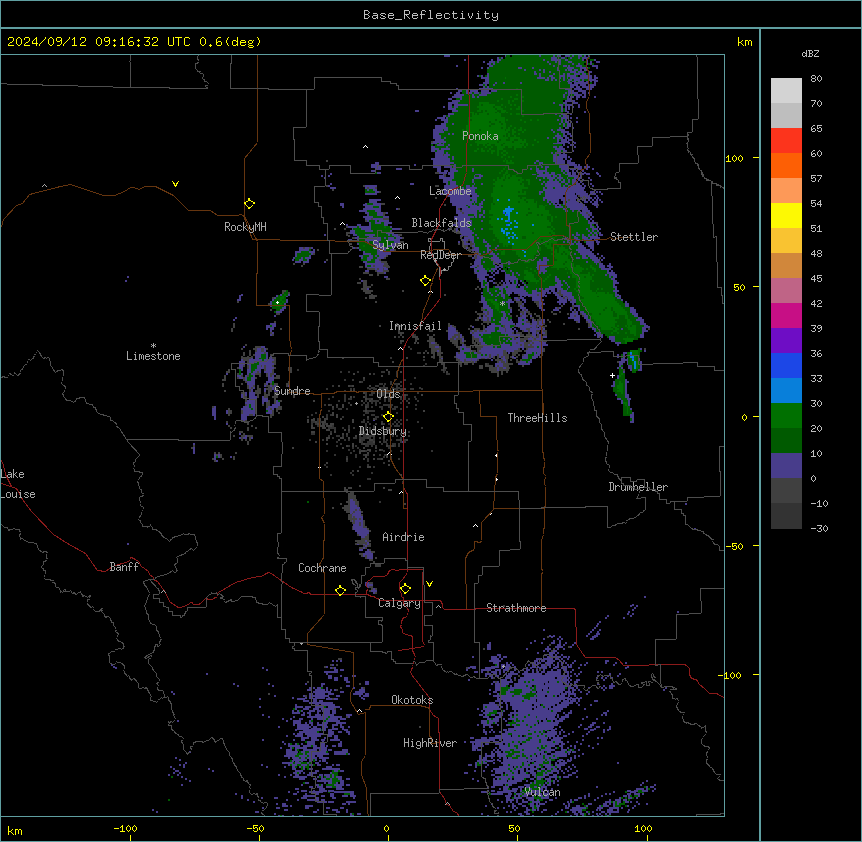This screenshot has height=842, width=862.
Task: Click the Calgary city label
Action: (x=399, y=603)
